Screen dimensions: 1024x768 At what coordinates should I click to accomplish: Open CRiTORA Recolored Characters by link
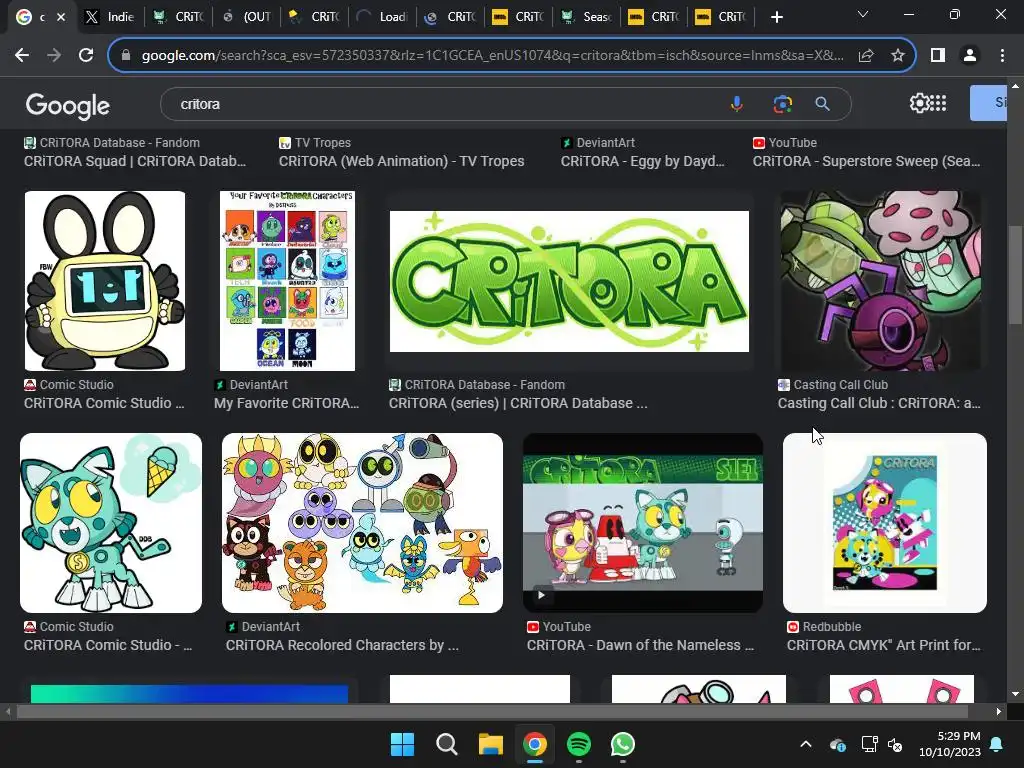point(342,645)
